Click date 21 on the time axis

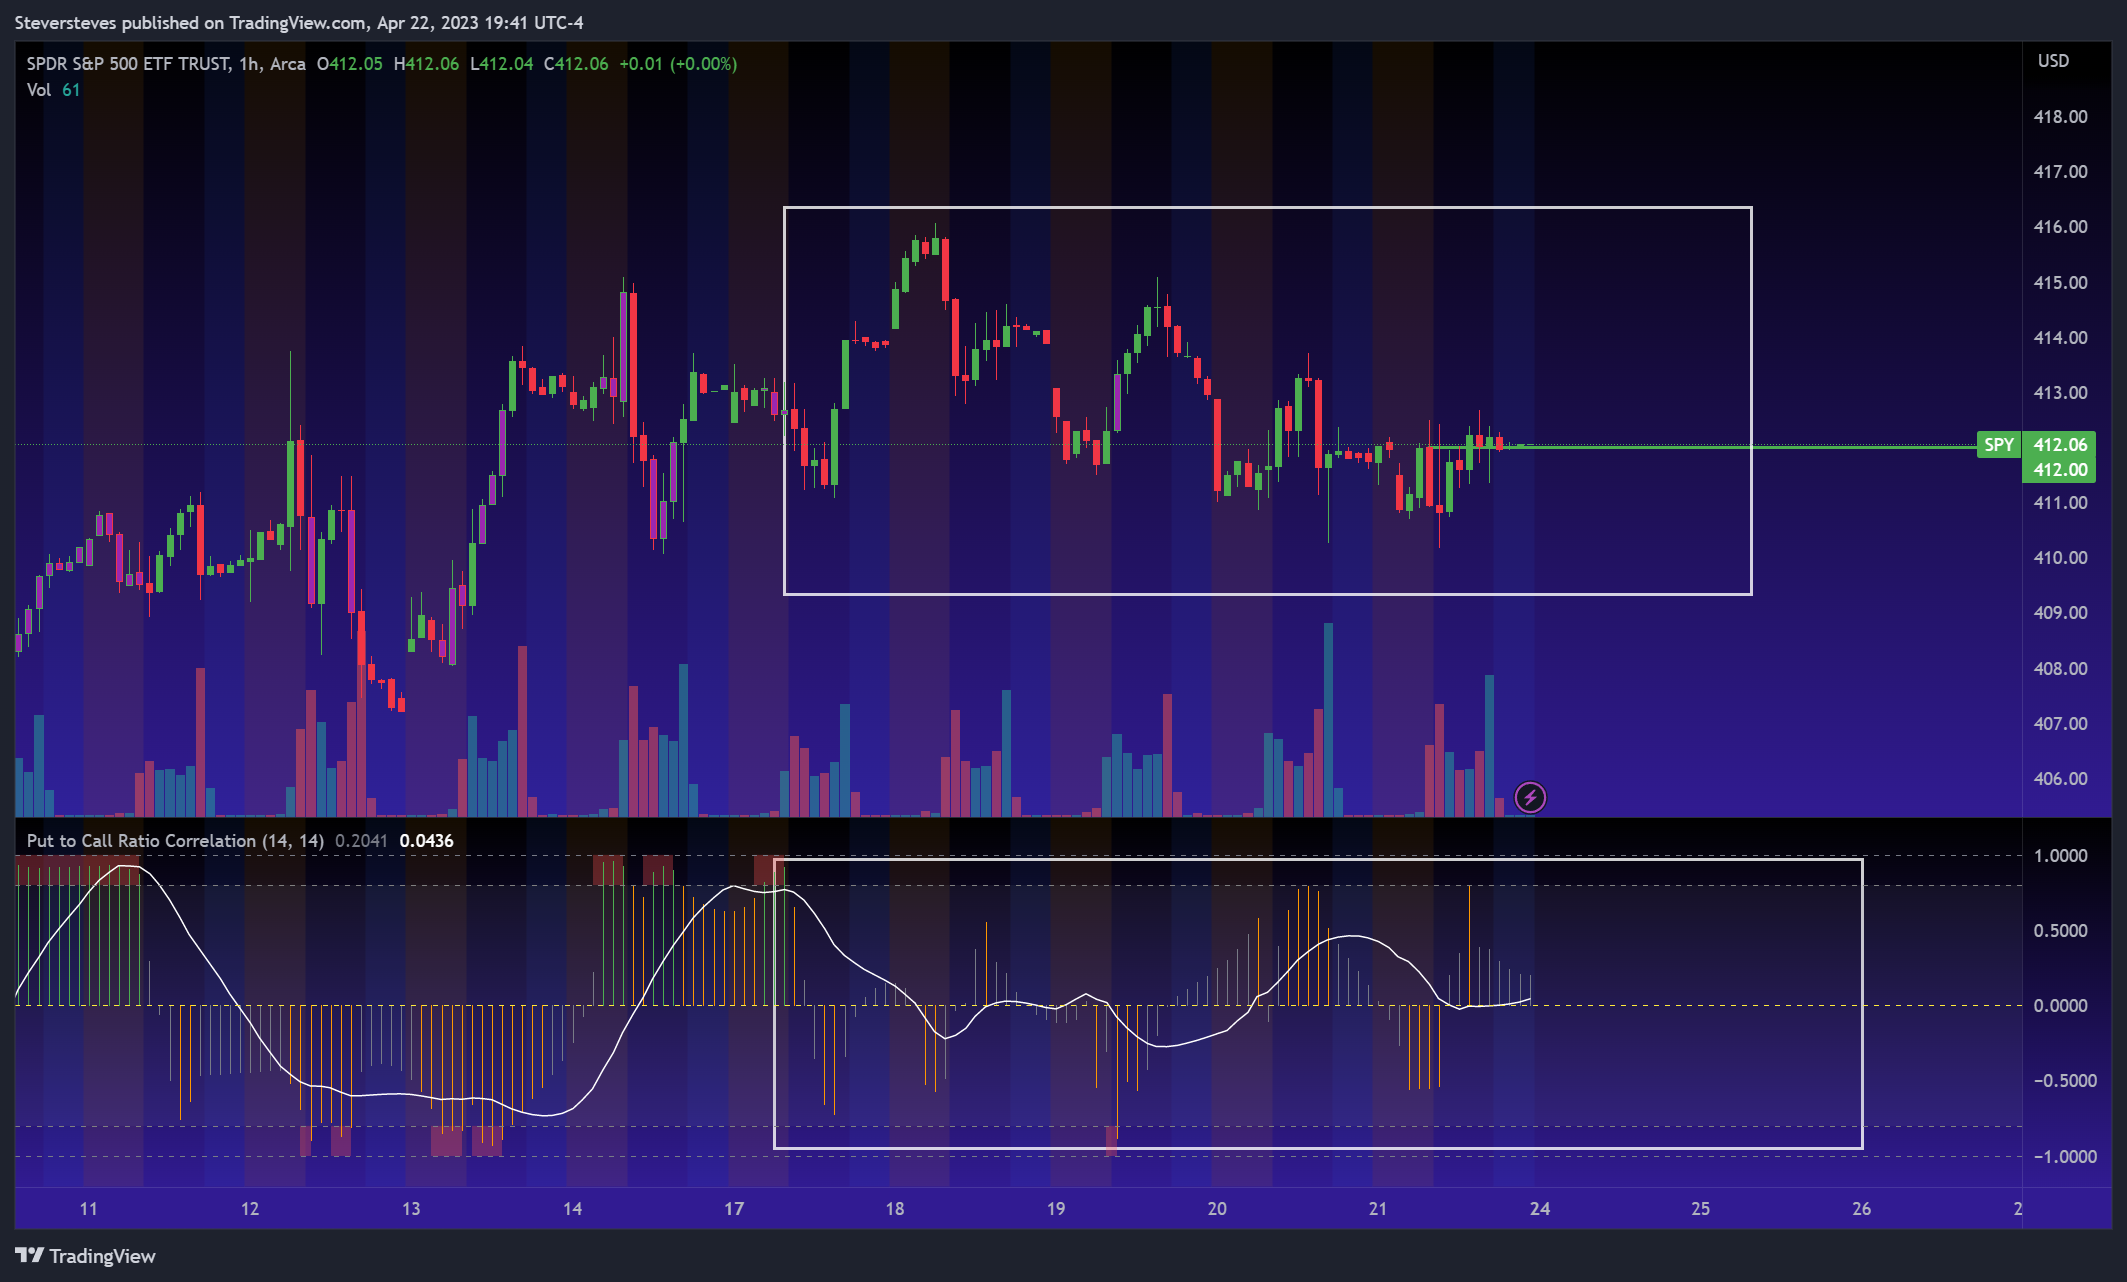pyautogui.click(x=1378, y=1209)
